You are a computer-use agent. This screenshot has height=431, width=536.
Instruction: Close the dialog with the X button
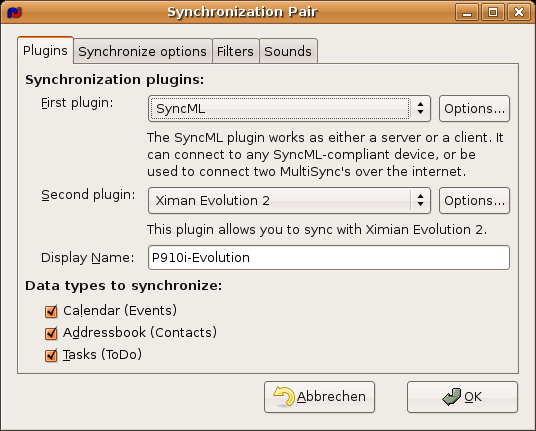(x=519, y=13)
